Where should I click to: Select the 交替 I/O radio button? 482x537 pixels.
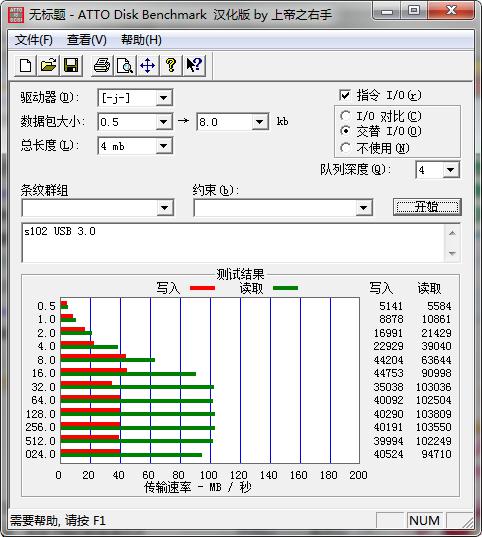(346, 131)
